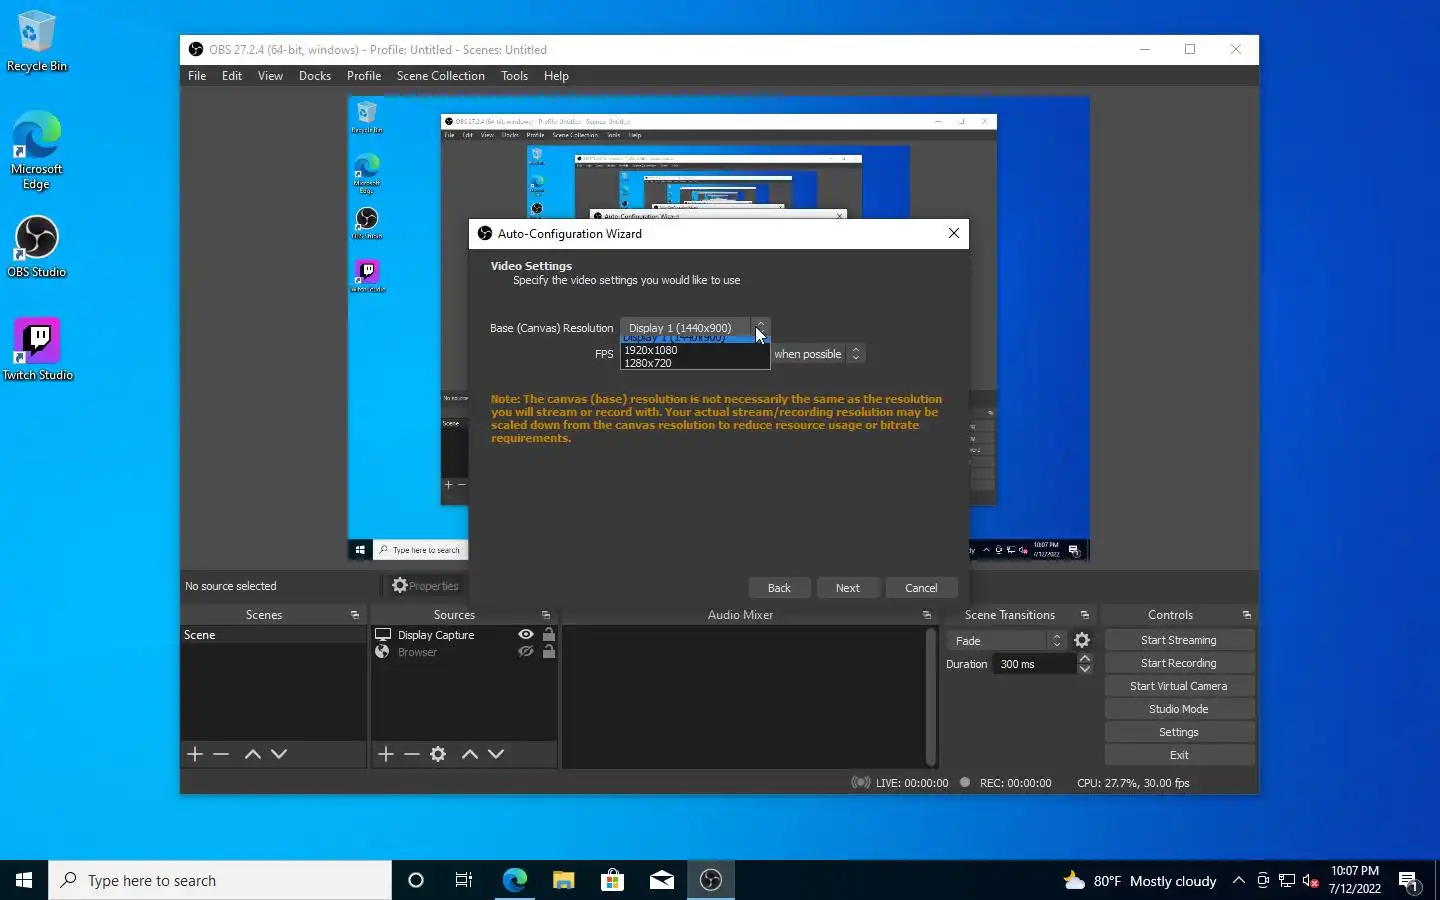Add a new scene with the plus icon
Viewport: 1440px width, 900px height.
point(195,754)
